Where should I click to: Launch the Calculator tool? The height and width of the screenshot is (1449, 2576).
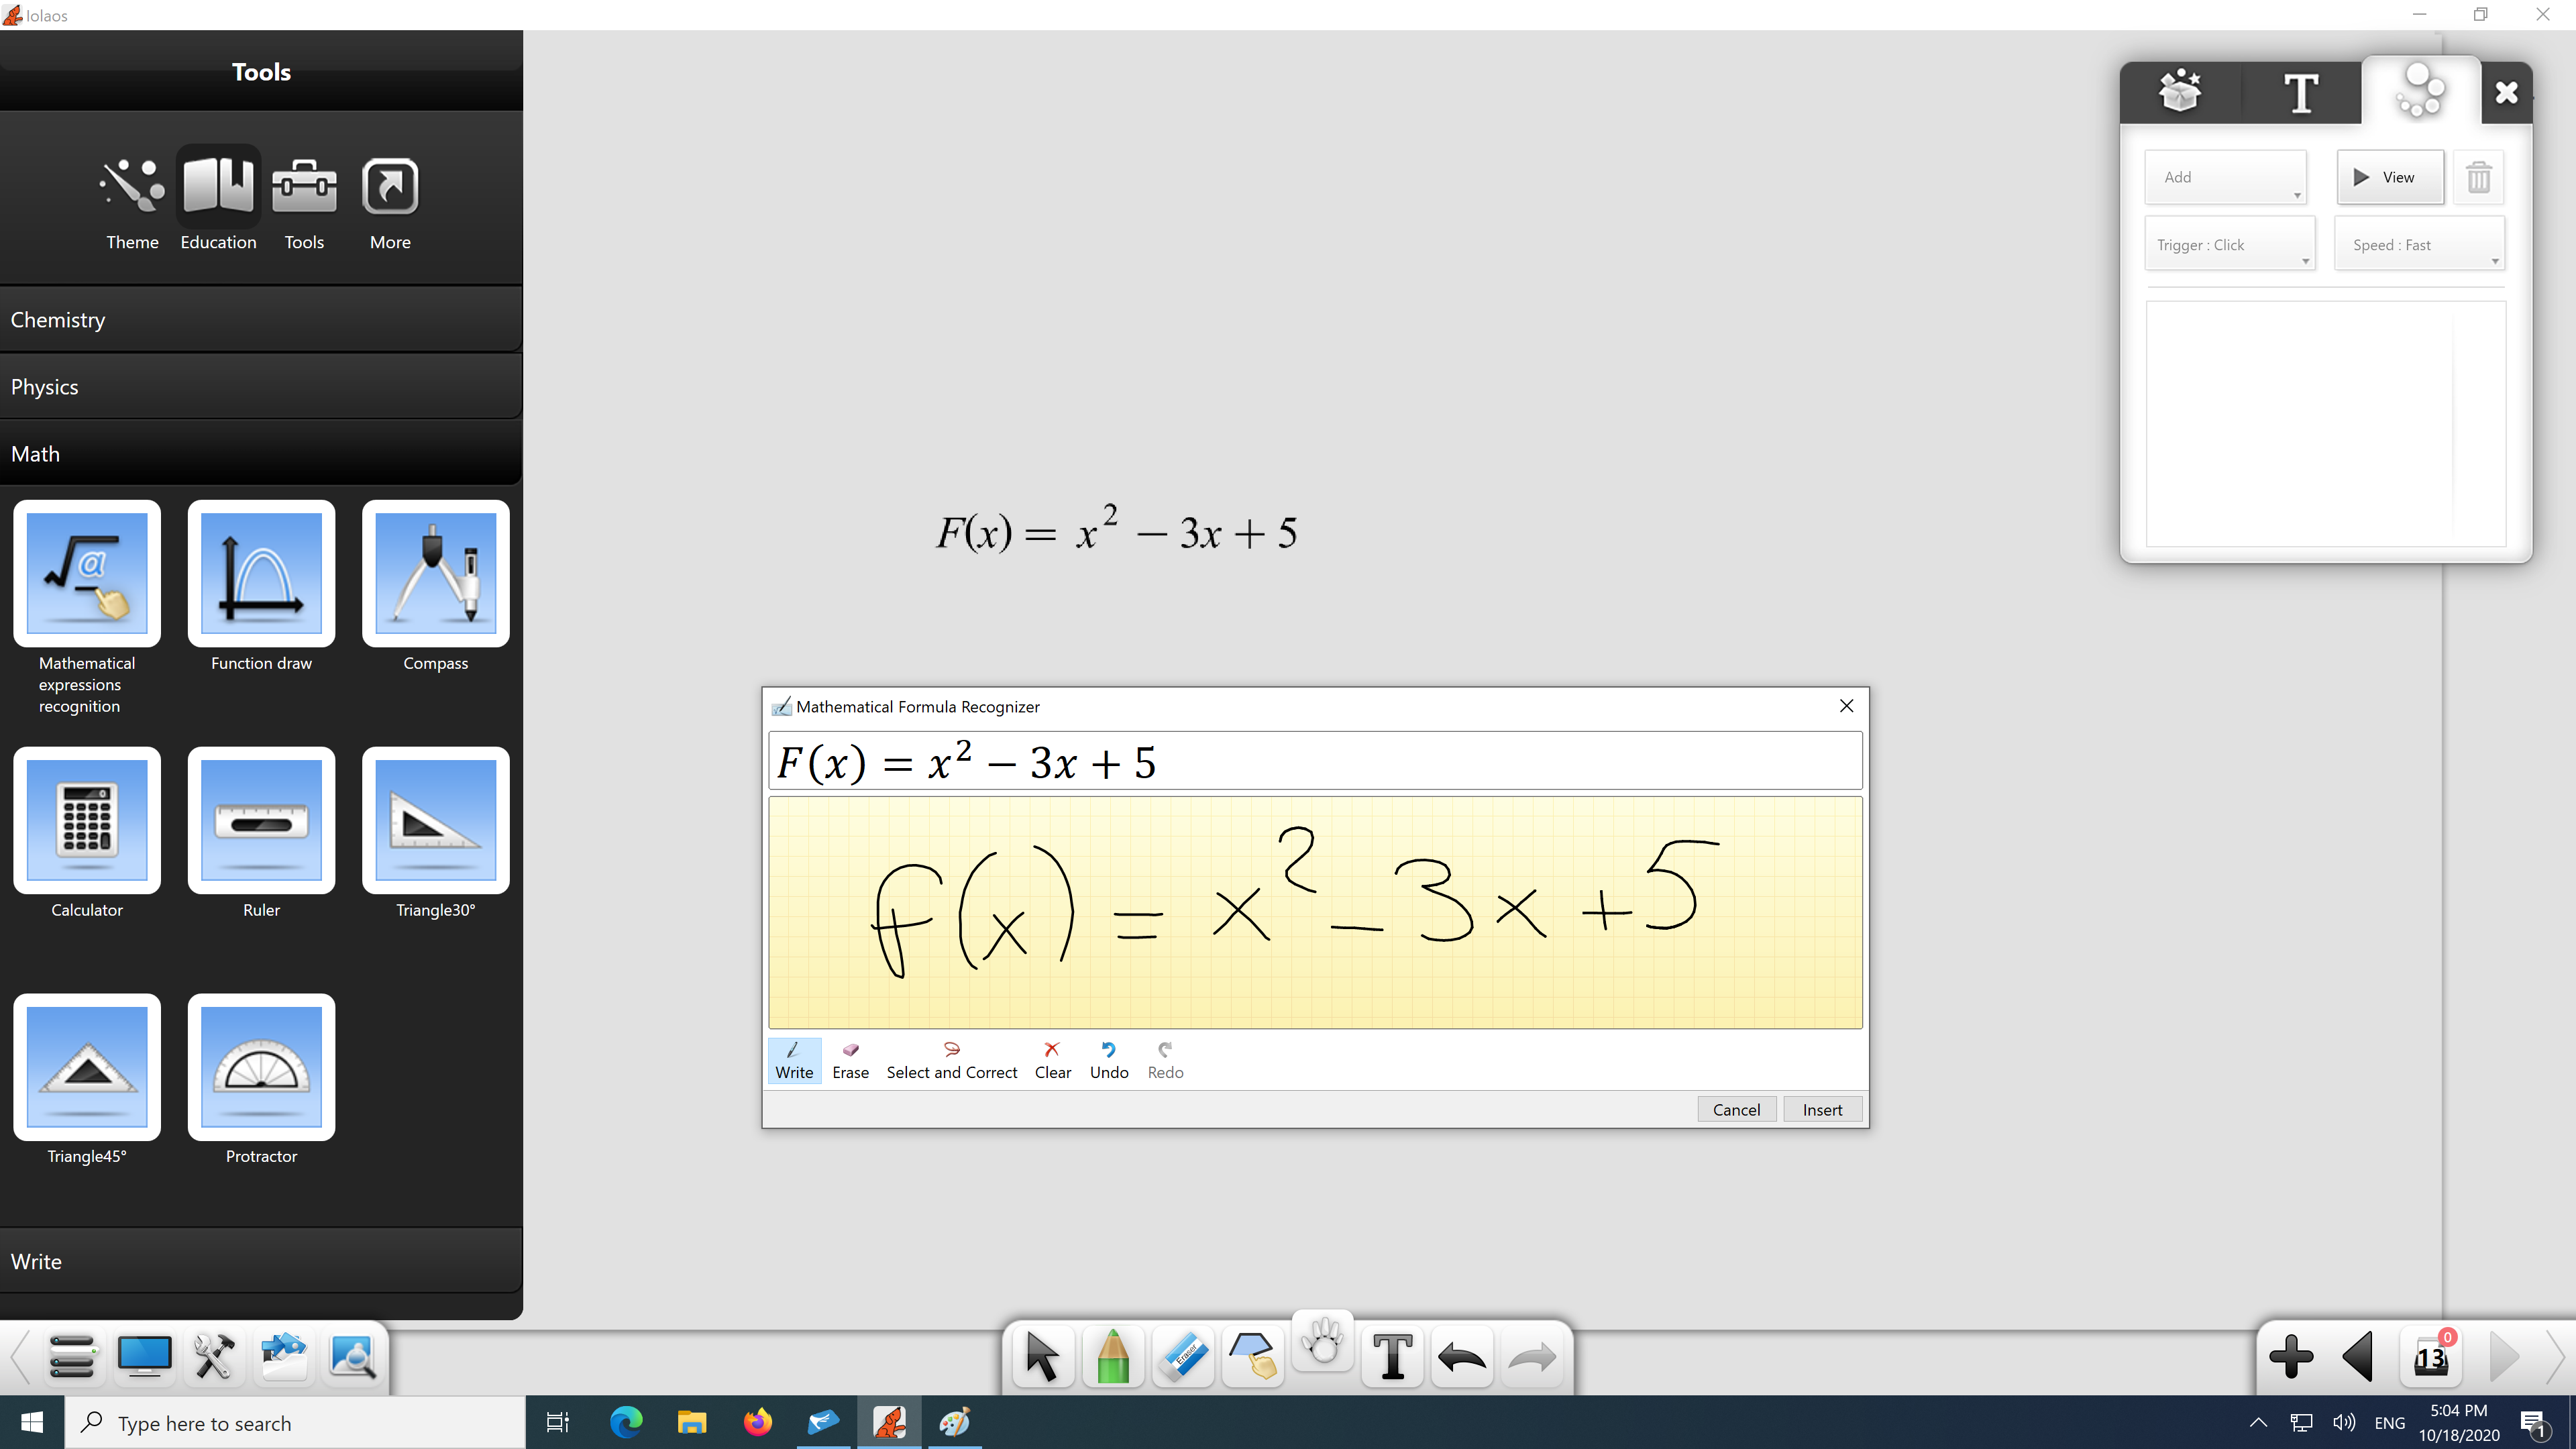[x=87, y=820]
